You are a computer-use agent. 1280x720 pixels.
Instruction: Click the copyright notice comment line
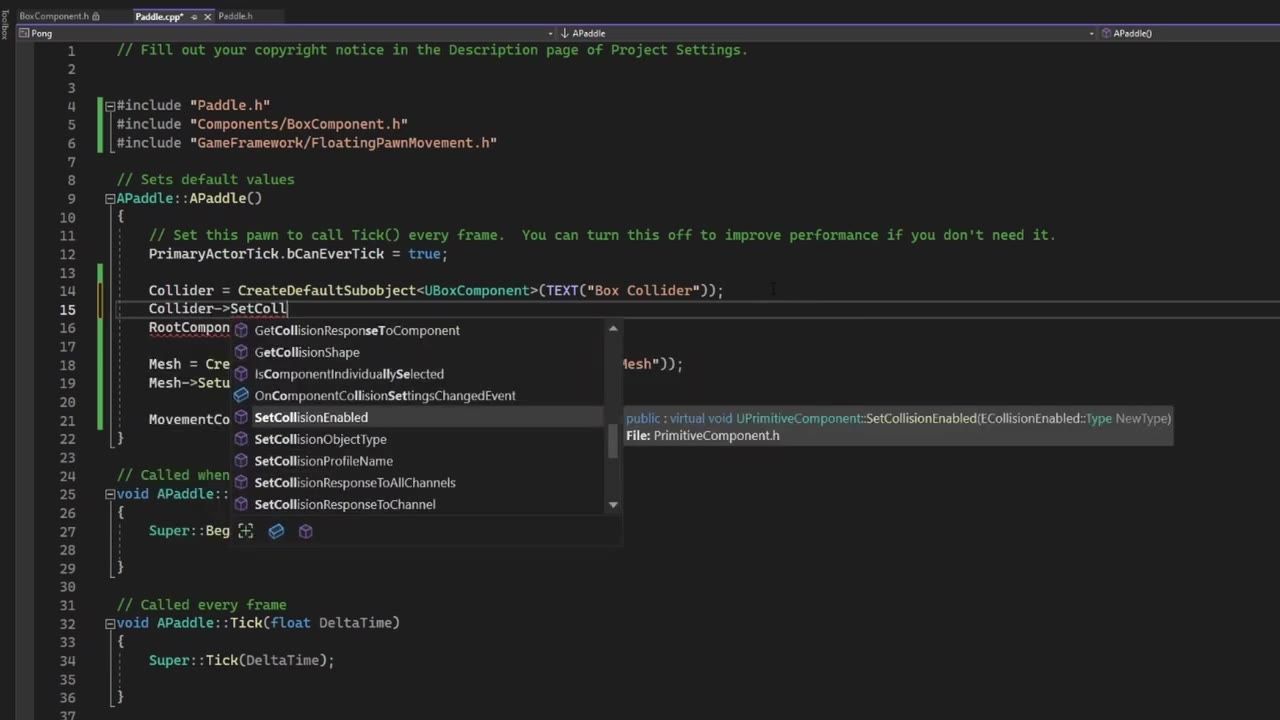[432, 50]
